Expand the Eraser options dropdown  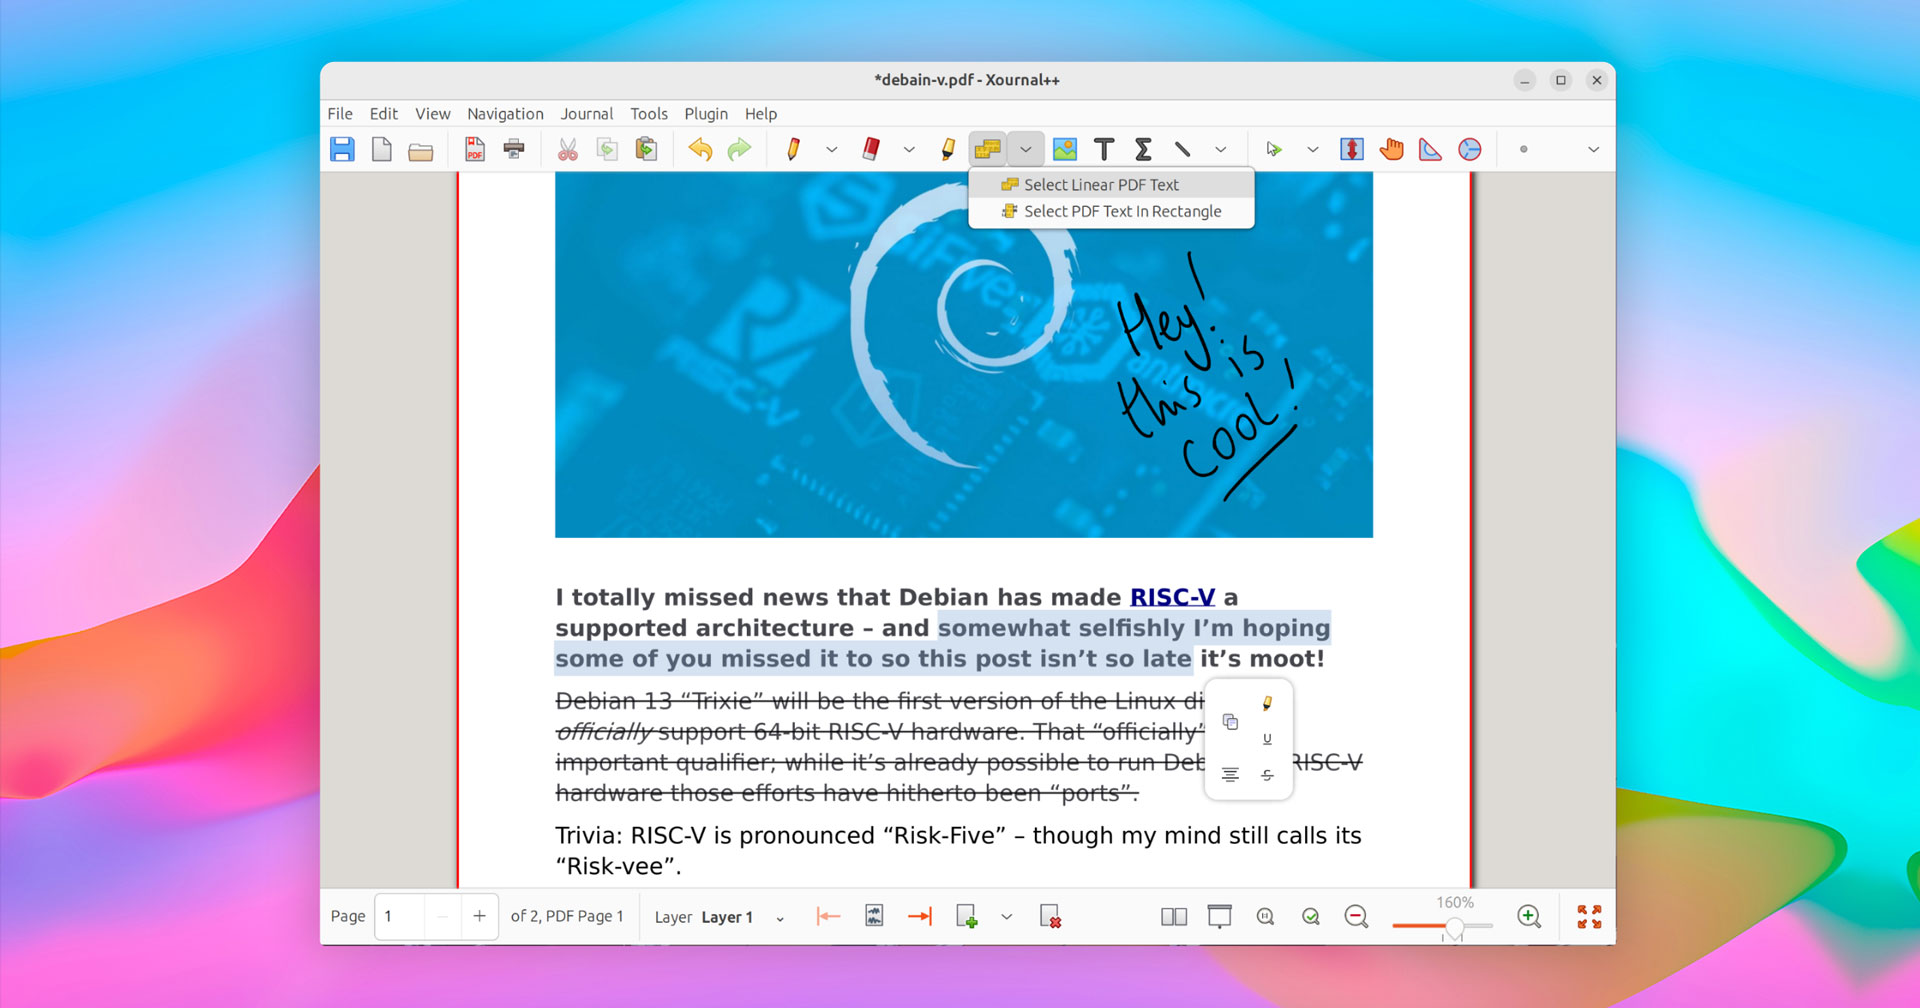click(909, 150)
